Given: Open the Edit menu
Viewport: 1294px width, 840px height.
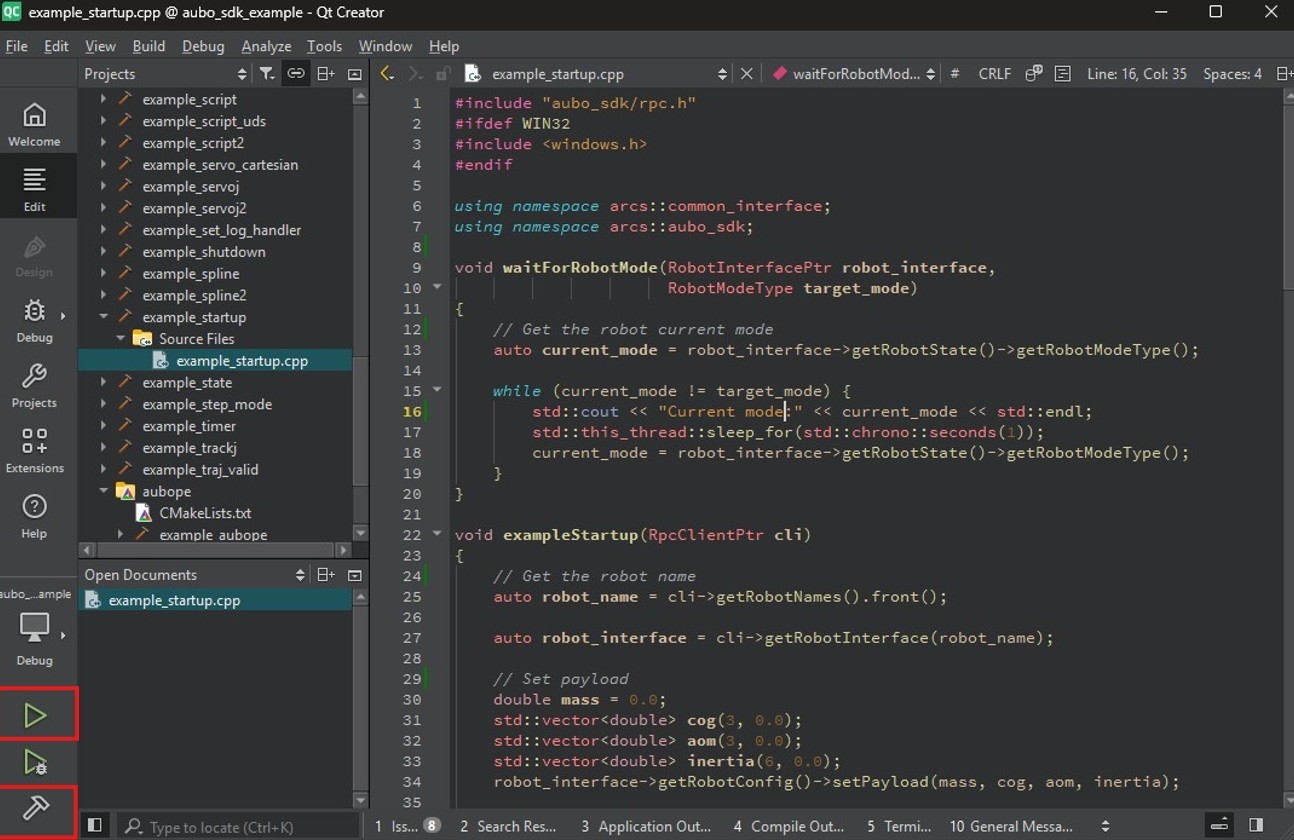Looking at the screenshot, I should point(57,46).
